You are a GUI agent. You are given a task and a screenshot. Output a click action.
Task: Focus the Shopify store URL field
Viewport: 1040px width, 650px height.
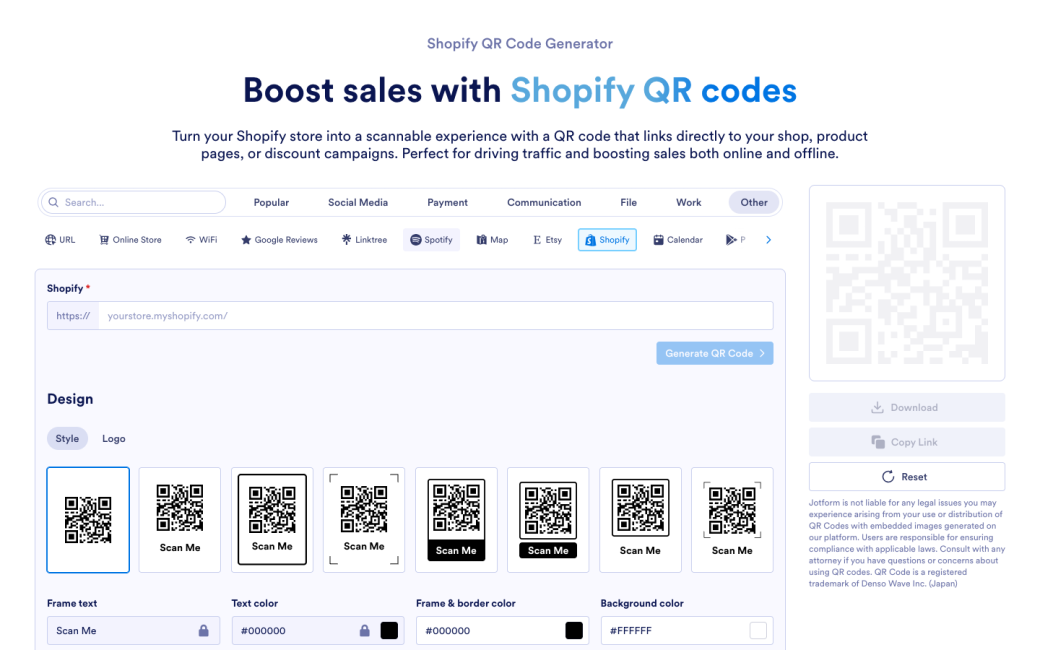(x=436, y=316)
